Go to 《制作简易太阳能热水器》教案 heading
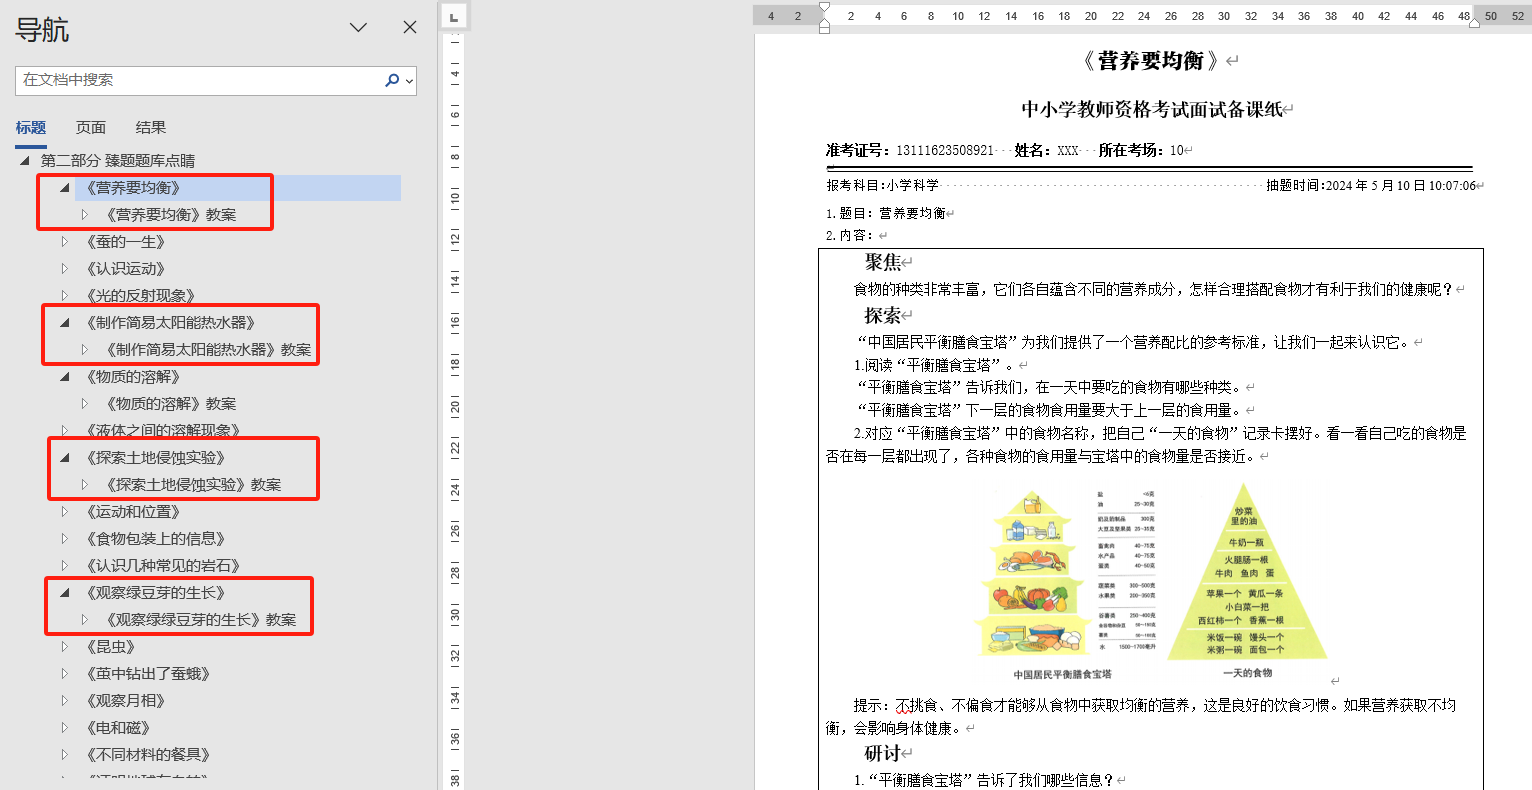The width and height of the screenshot is (1532, 790). (x=208, y=350)
